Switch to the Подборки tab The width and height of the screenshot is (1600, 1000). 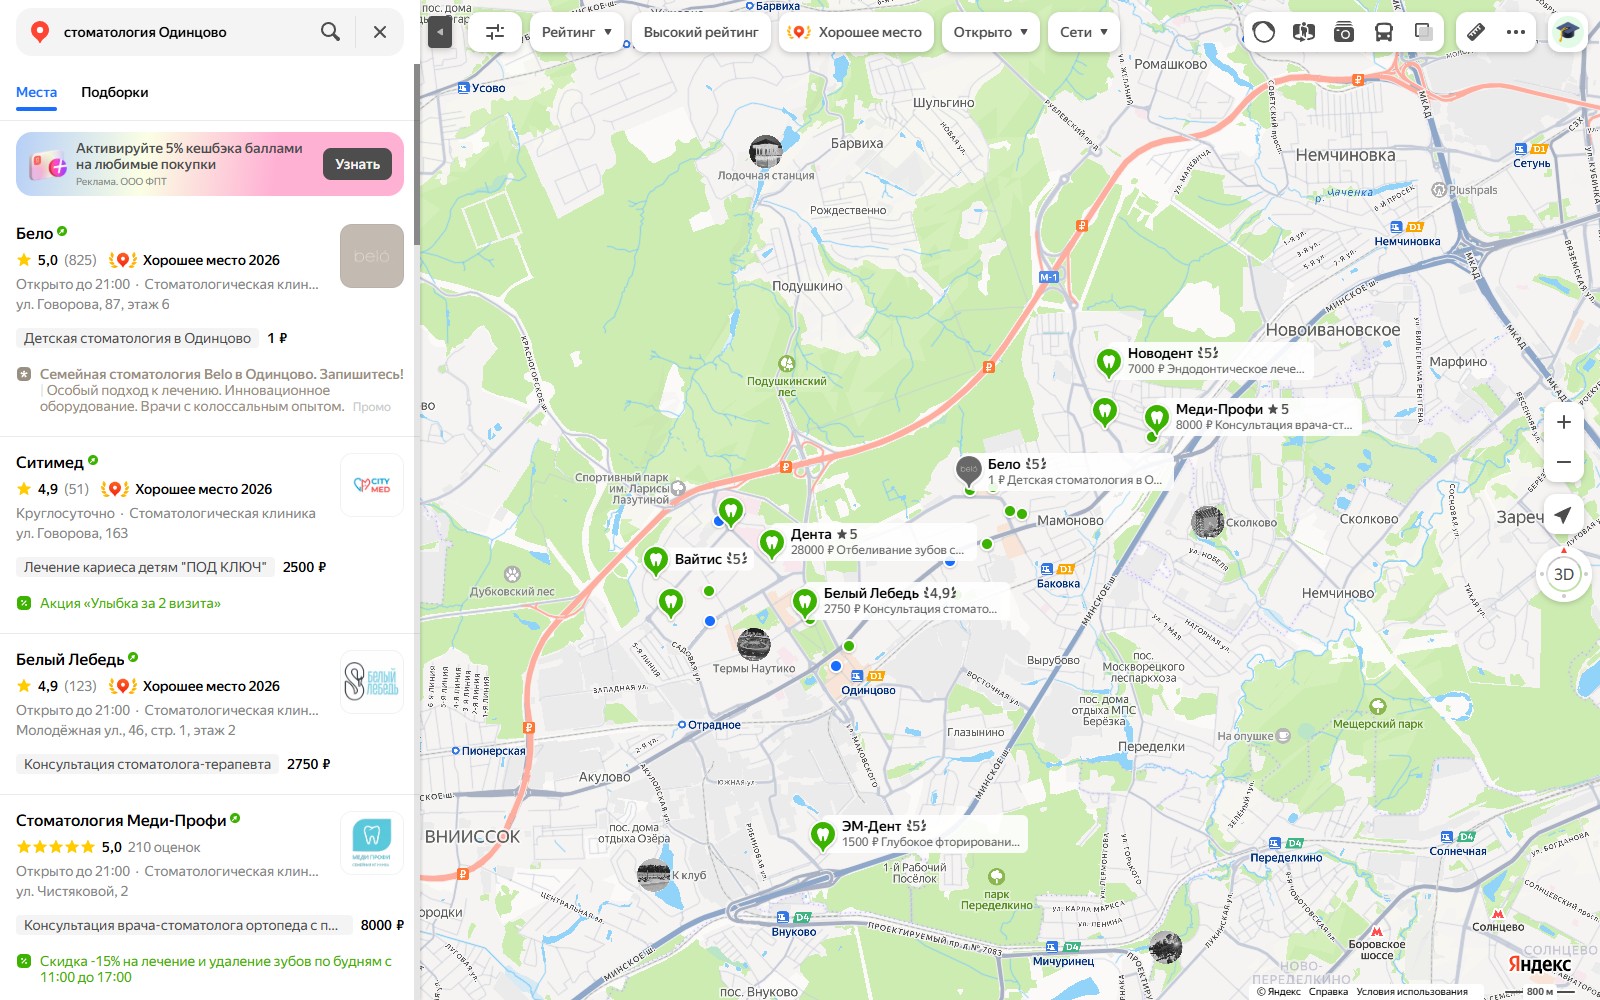[x=115, y=92]
